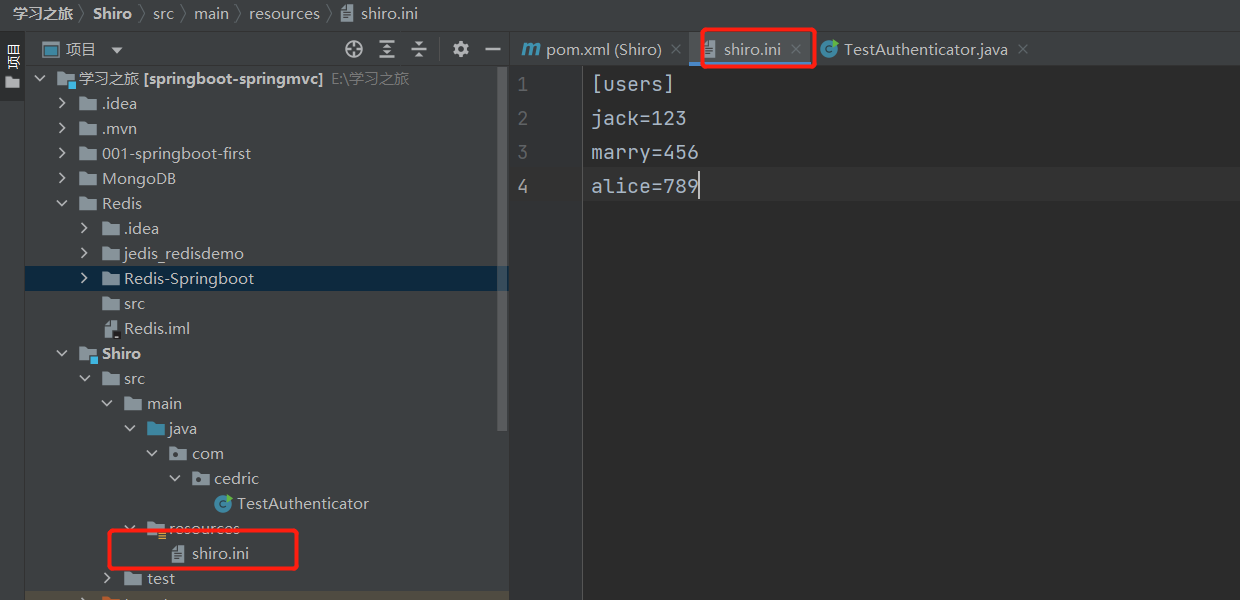Open the project view dropdown arrow
The width and height of the screenshot is (1240, 600).
[x=117, y=50]
